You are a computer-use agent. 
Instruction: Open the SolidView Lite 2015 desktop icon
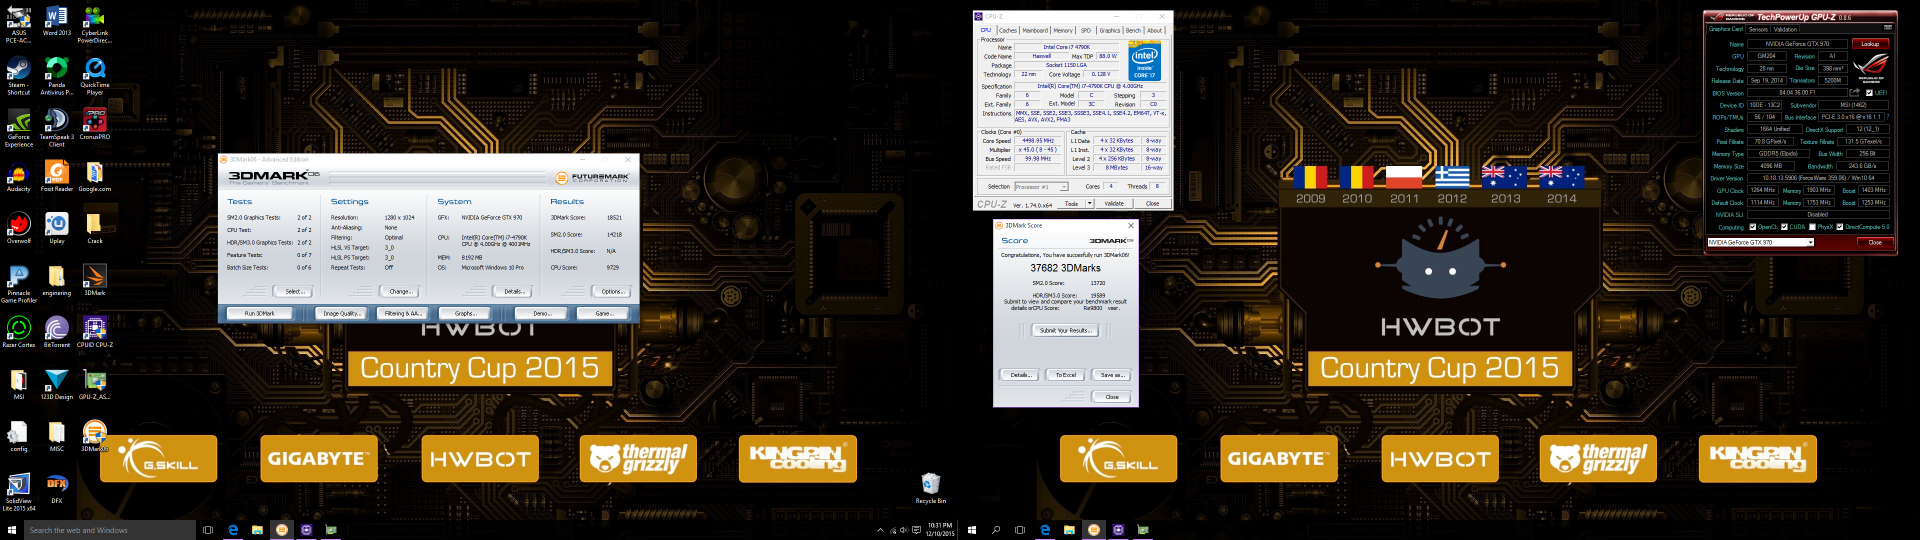[18, 493]
